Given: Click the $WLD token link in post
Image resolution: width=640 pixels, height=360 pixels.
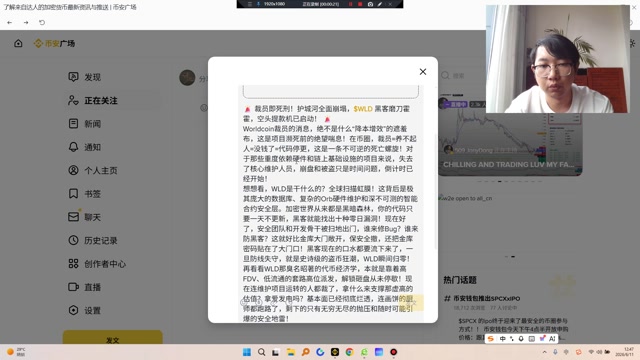Looking at the screenshot, I should [363, 109].
